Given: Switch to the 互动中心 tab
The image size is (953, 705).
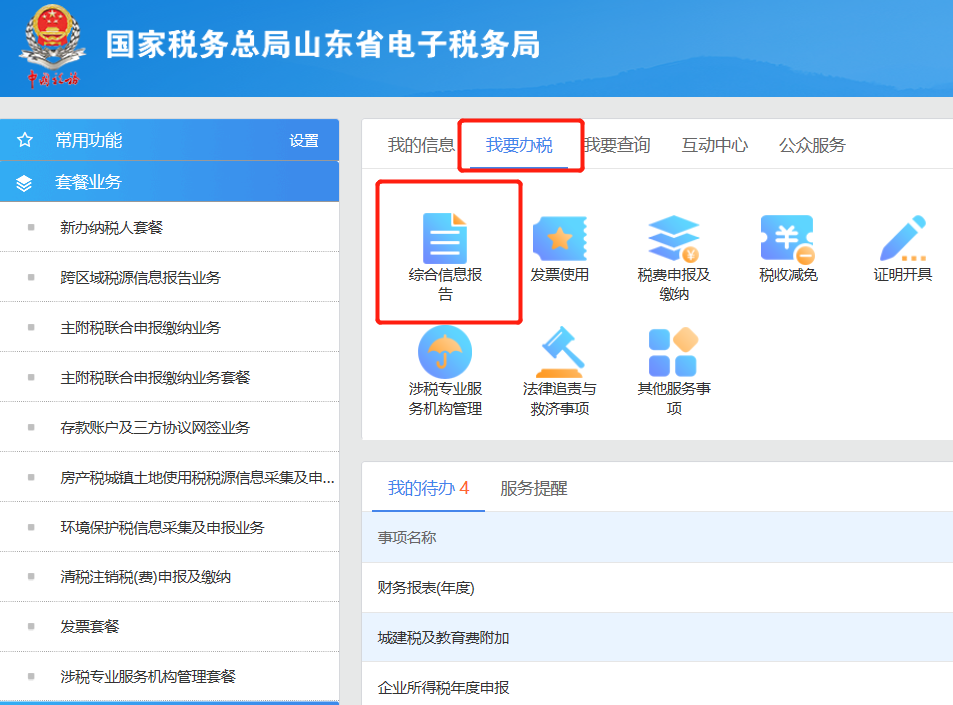Looking at the screenshot, I should coord(715,145).
